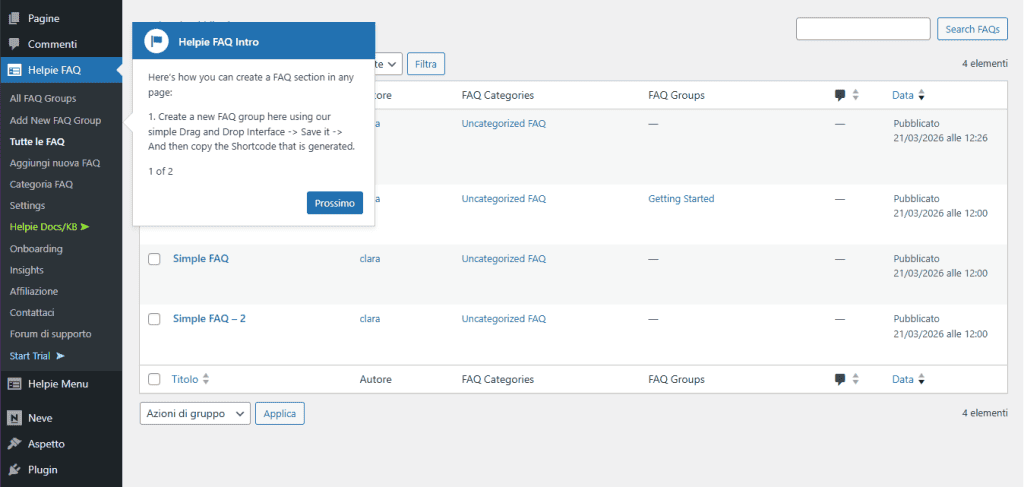Image resolution: width=1024 pixels, height=487 pixels.
Task: Open Insights submenu
Action: click(27, 270)
